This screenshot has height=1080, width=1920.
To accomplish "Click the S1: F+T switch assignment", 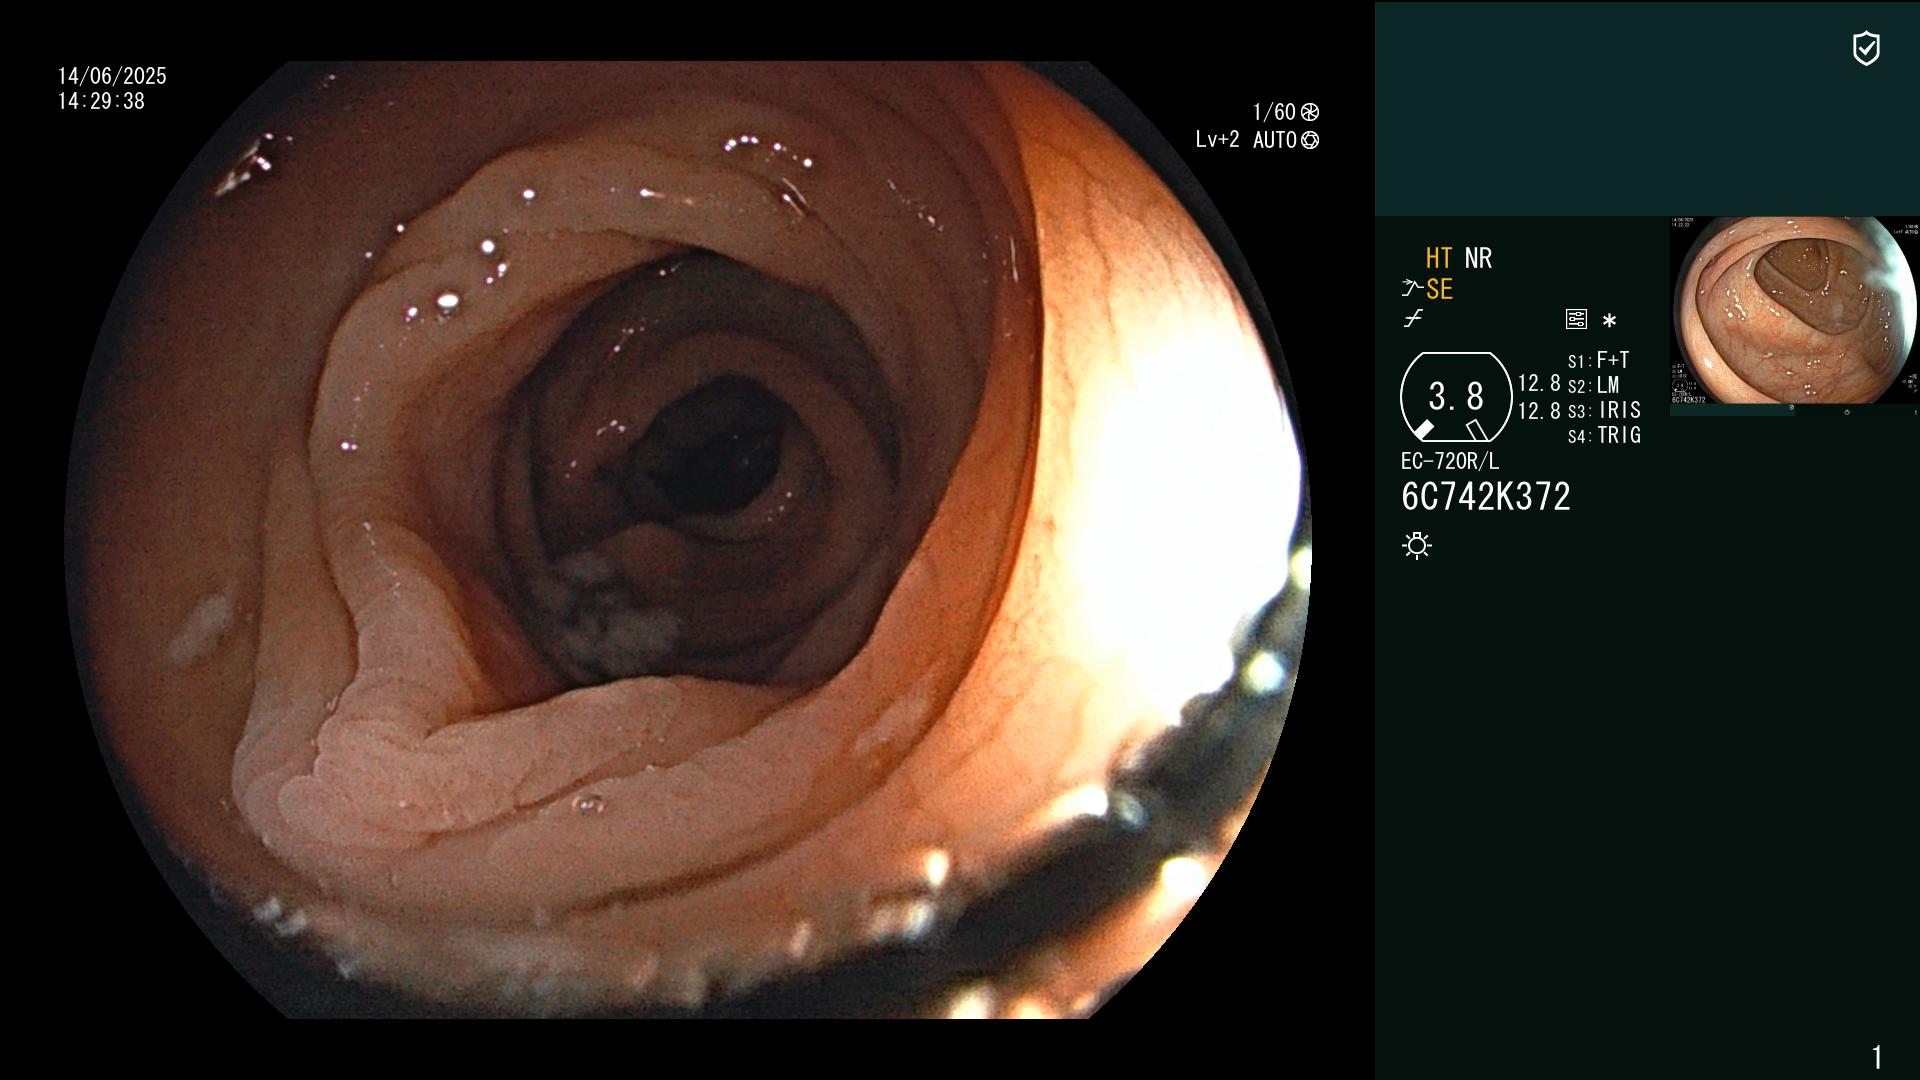I will coord(1599,360).
